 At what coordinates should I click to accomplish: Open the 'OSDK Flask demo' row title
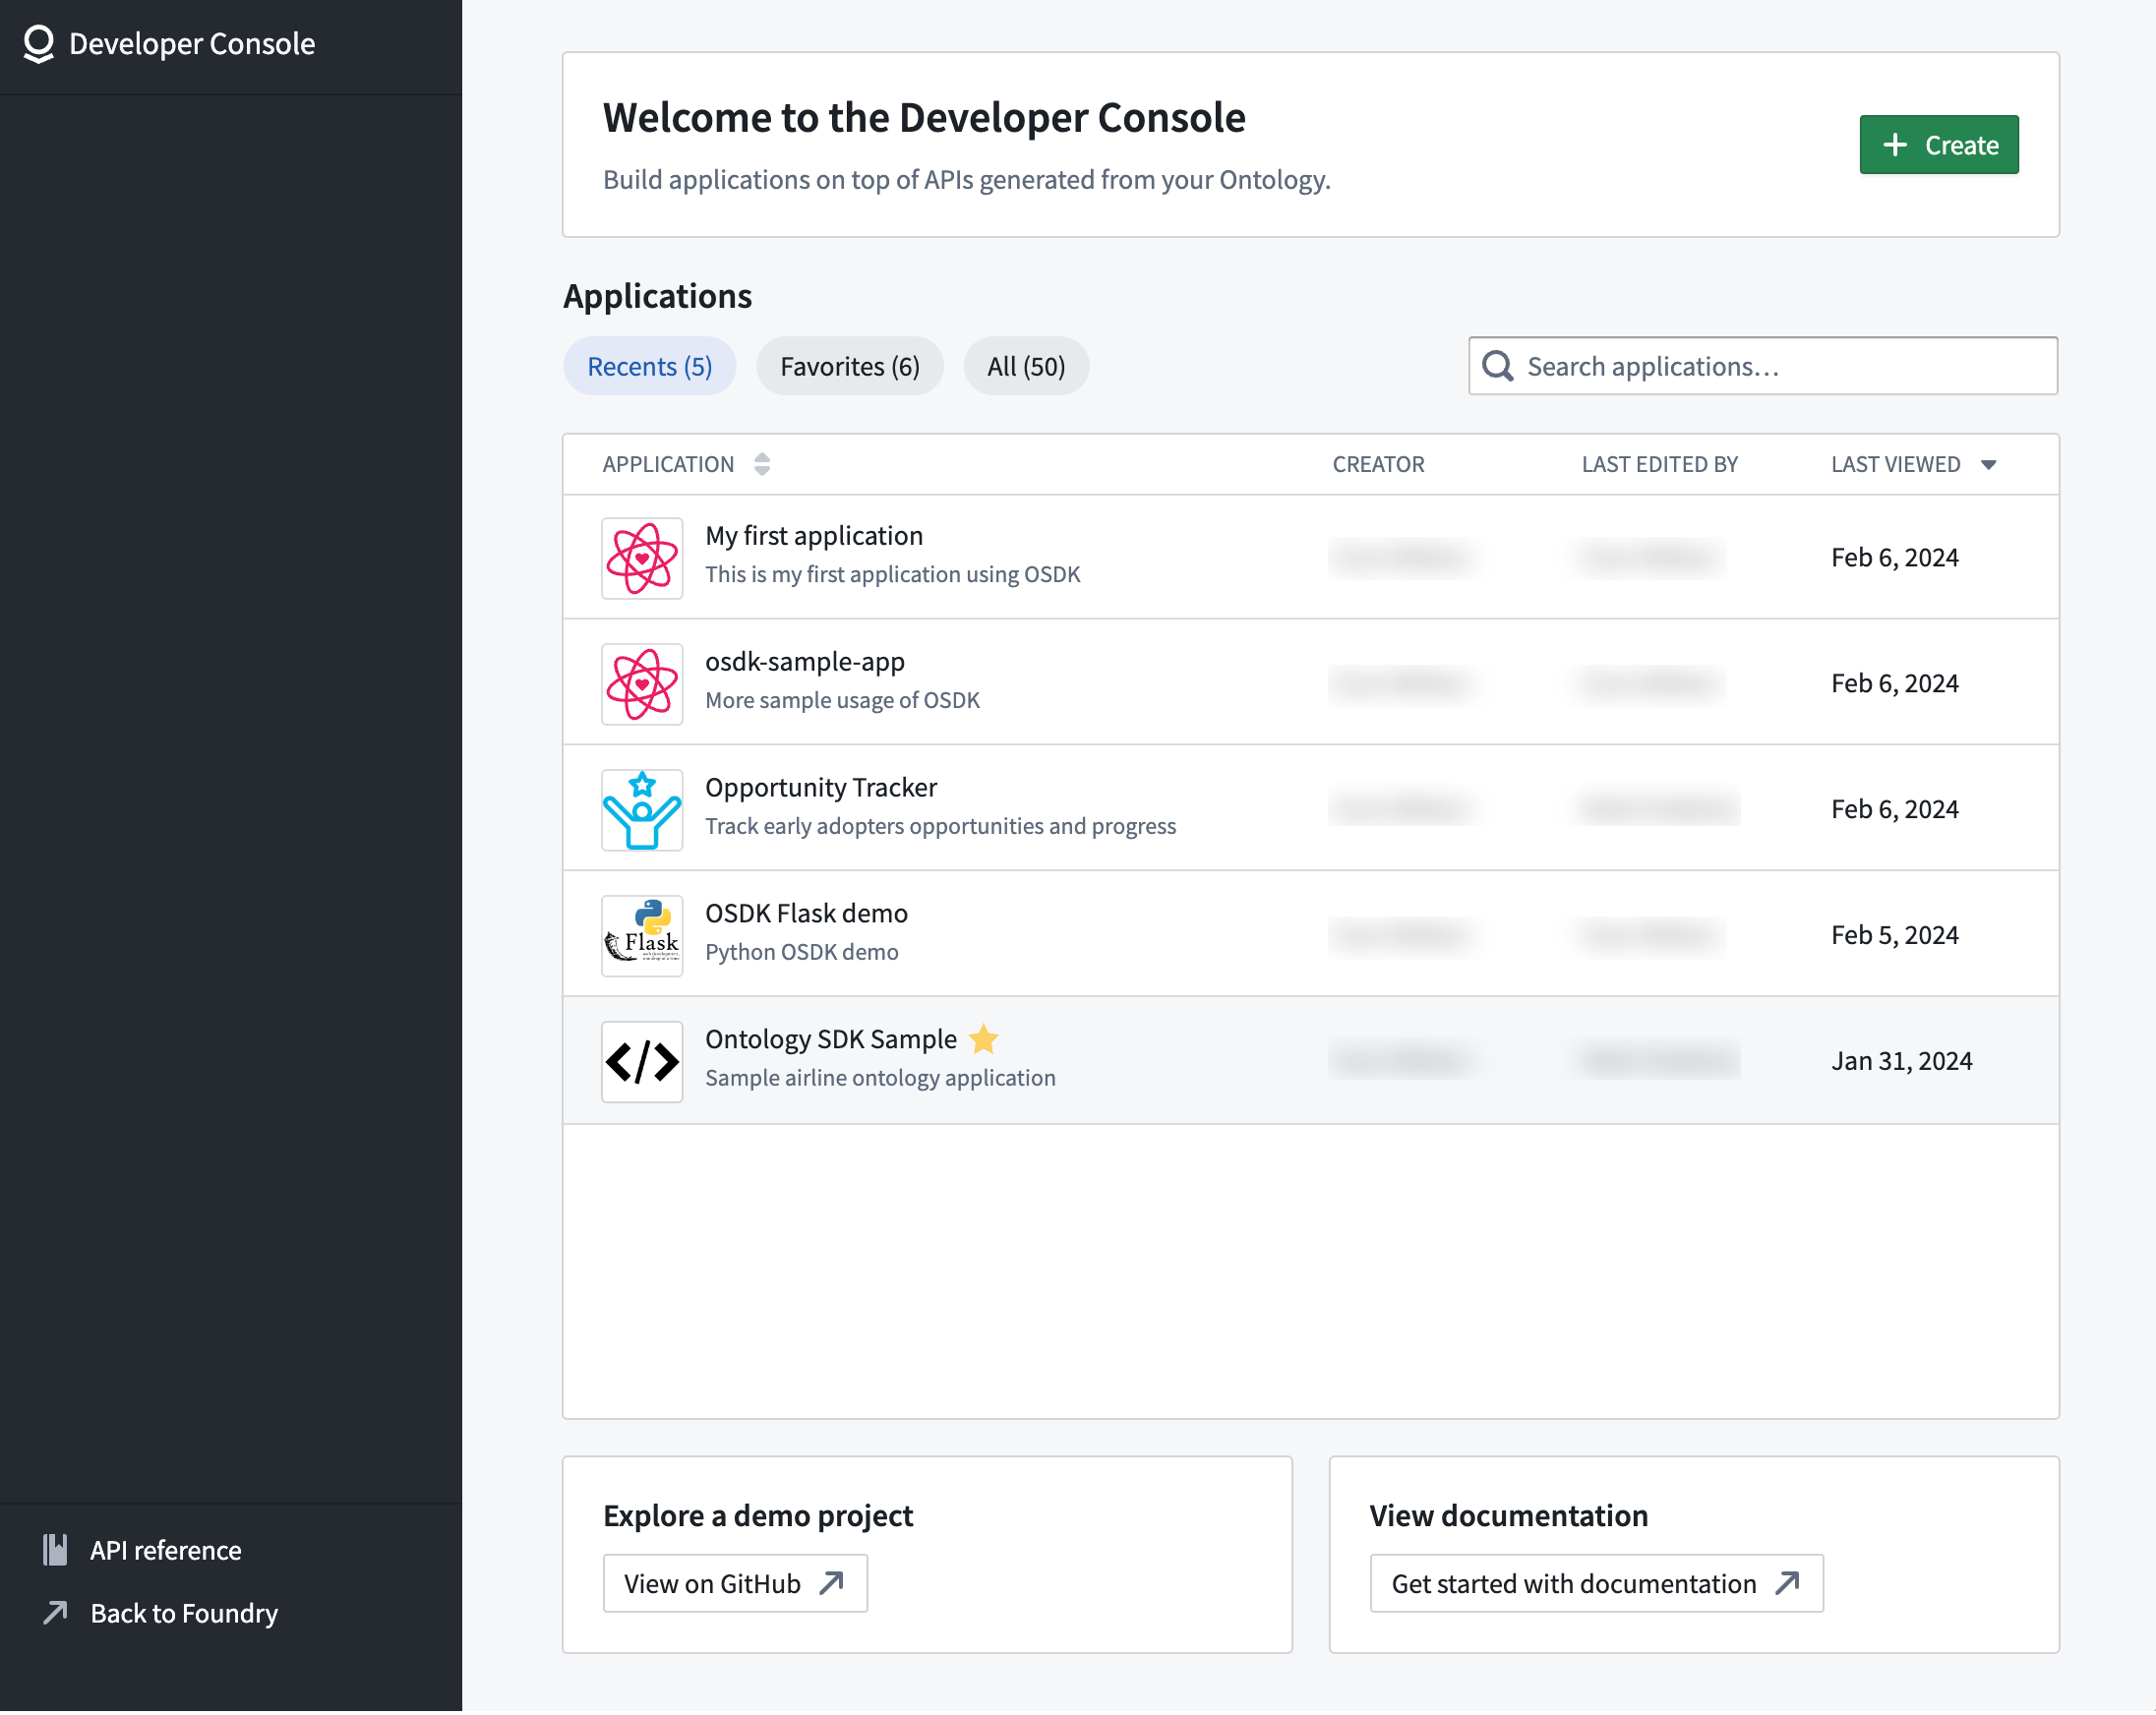807,914
